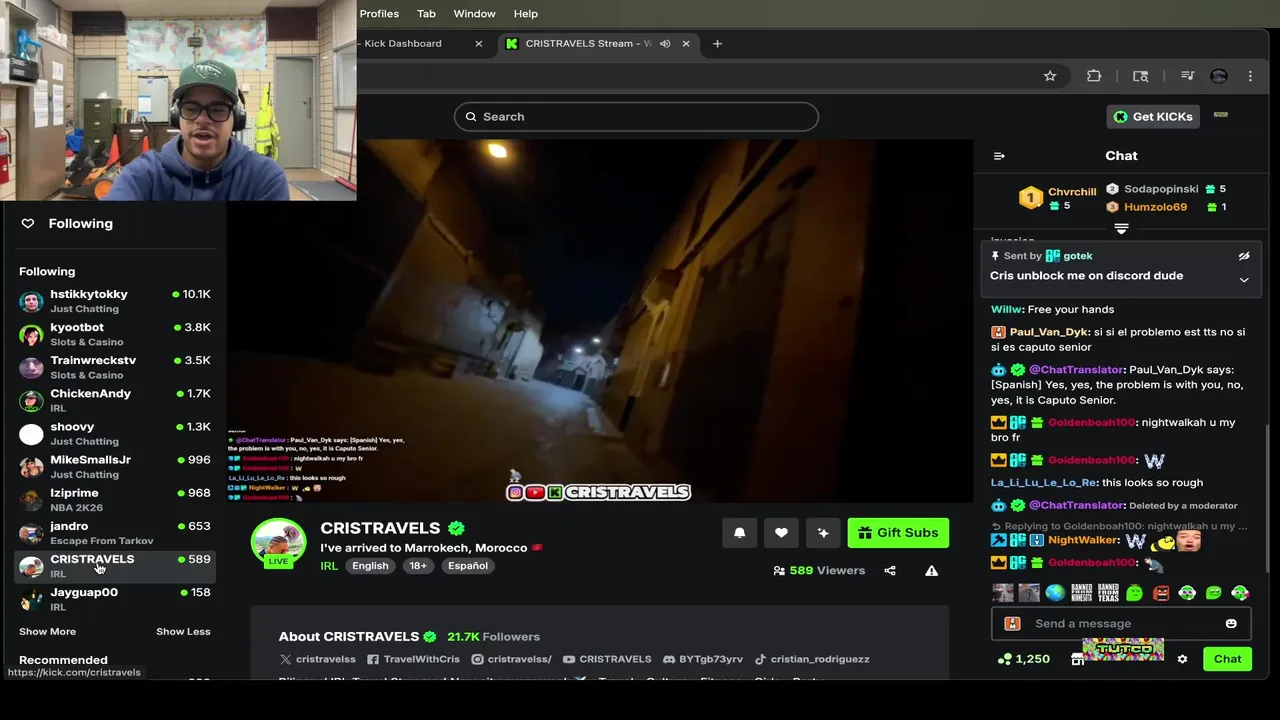Open shoovy channel in Following

tap(115, 433)
